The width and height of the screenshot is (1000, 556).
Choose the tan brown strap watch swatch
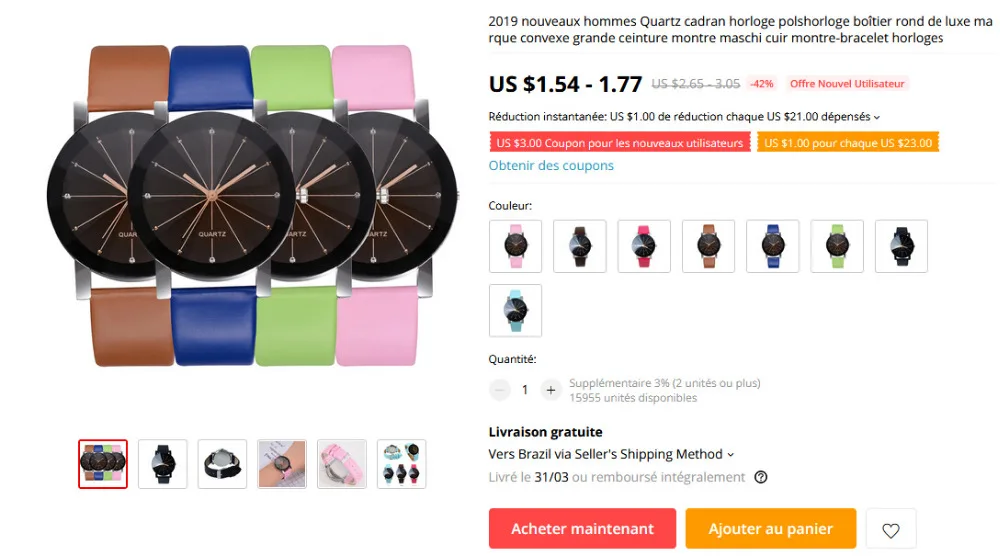click(709, 246)
